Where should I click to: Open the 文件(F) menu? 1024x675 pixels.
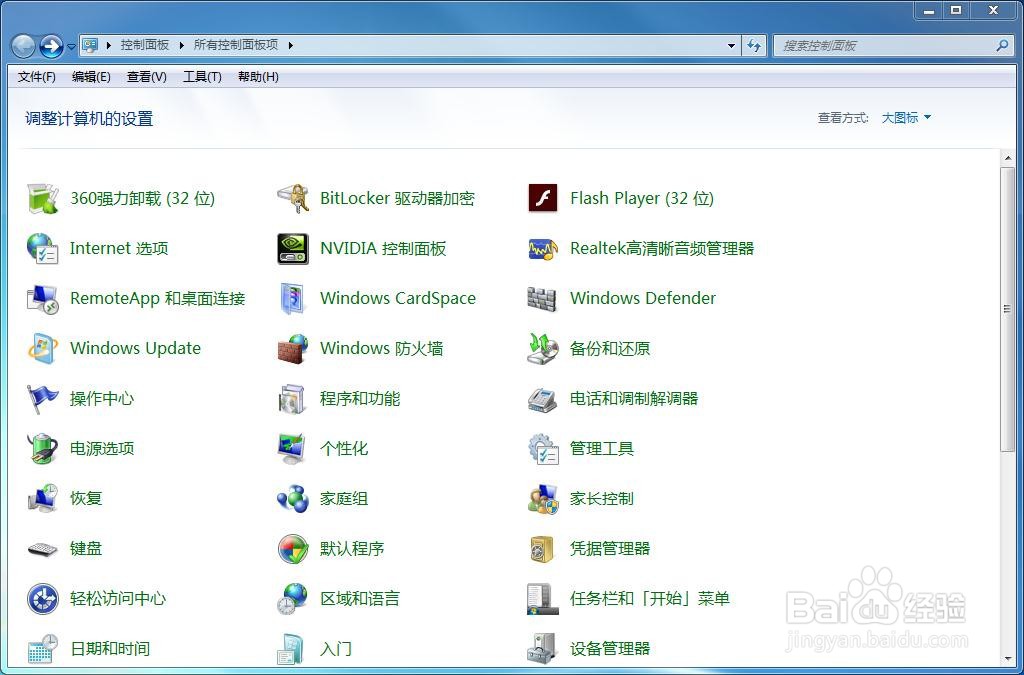(37, 77)
